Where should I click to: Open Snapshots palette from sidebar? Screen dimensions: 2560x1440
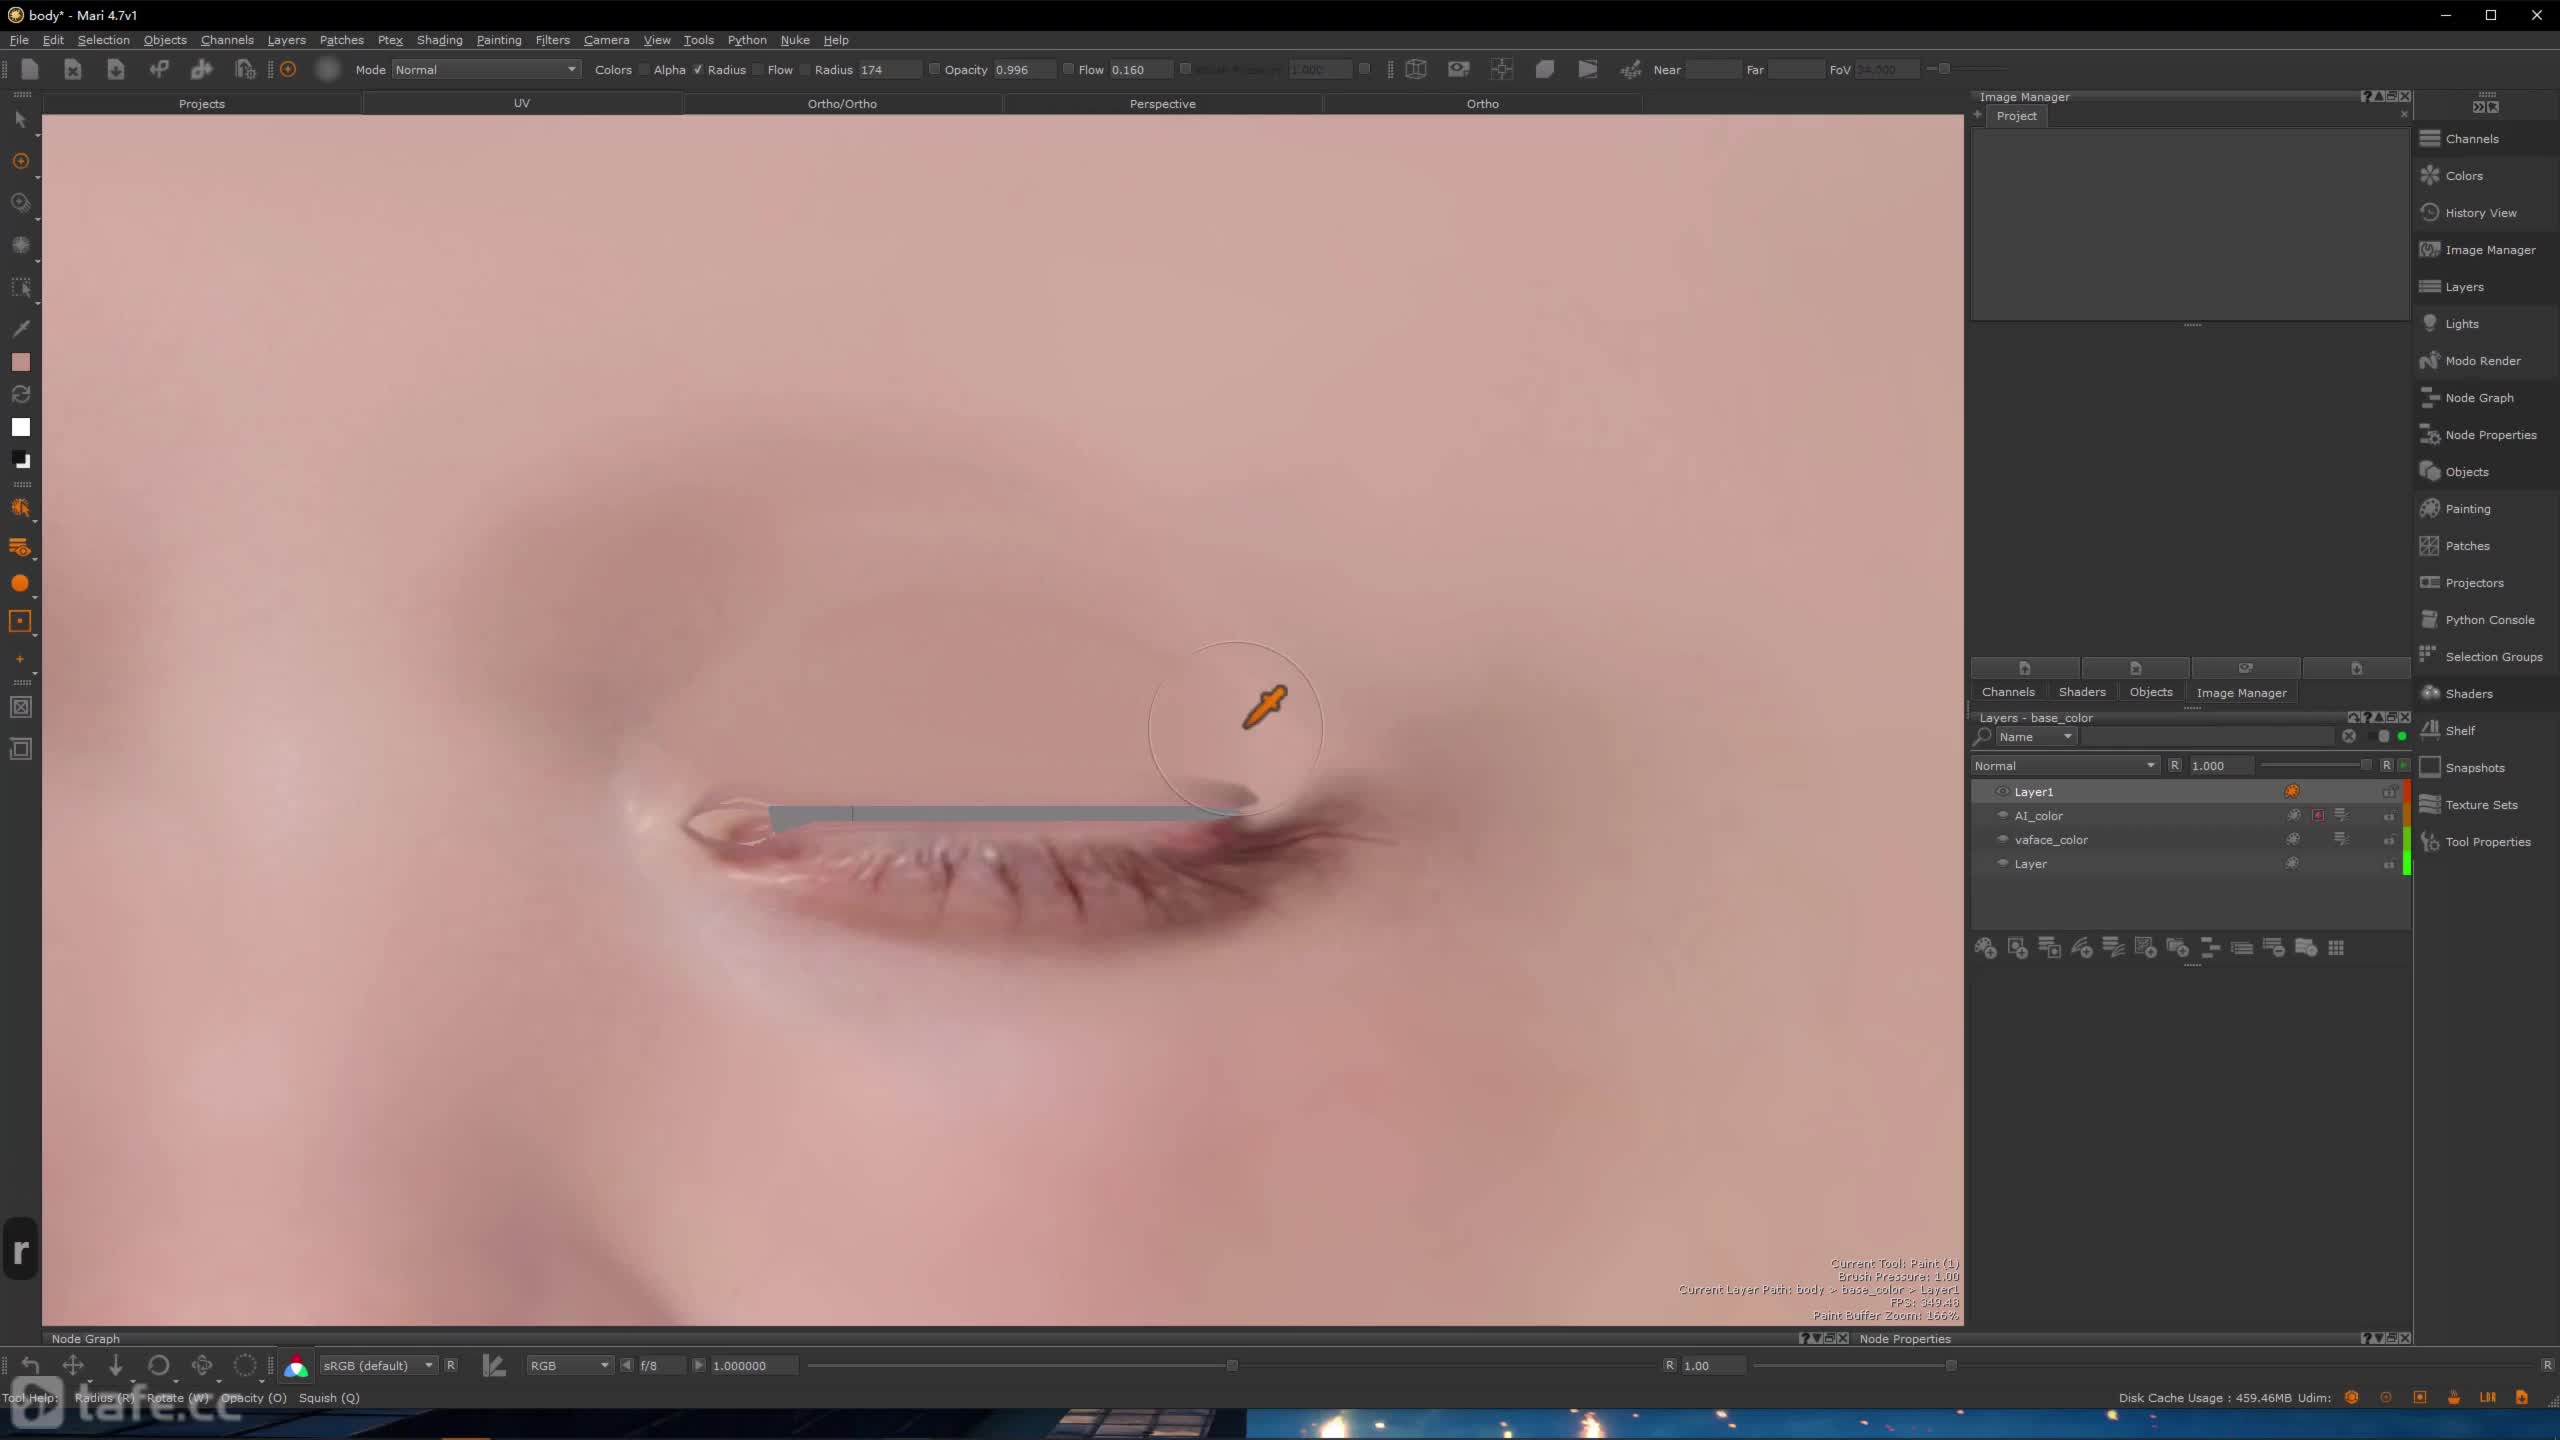pos(2475,768)
